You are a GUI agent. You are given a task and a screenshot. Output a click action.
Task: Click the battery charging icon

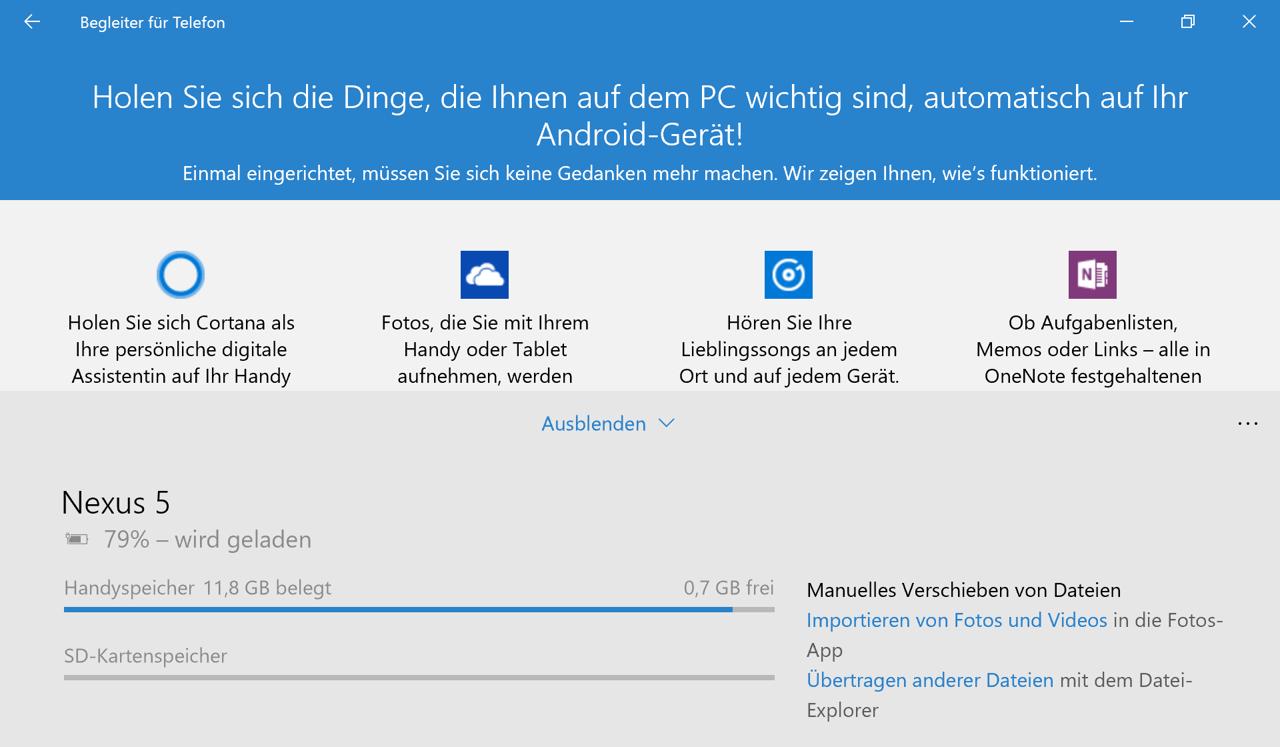pos(76,540)
